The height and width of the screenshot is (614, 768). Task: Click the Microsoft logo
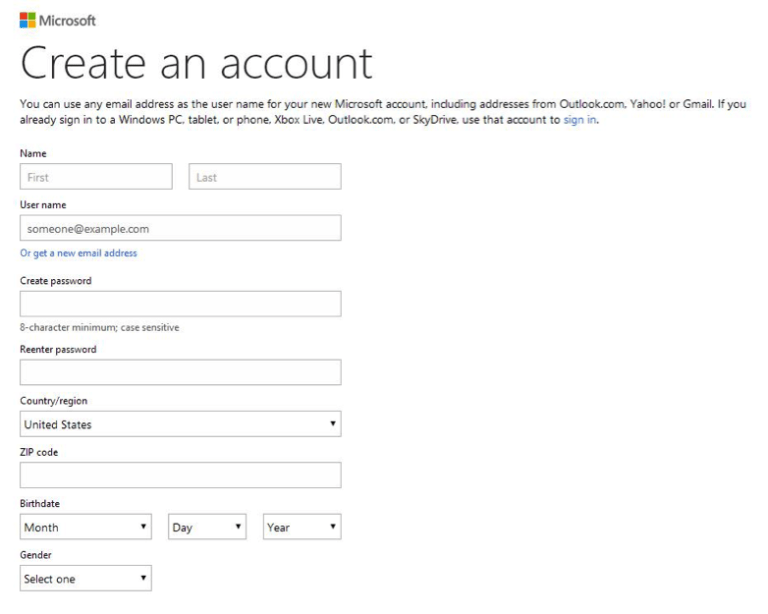pyautogui.click(x=58, y=21)
